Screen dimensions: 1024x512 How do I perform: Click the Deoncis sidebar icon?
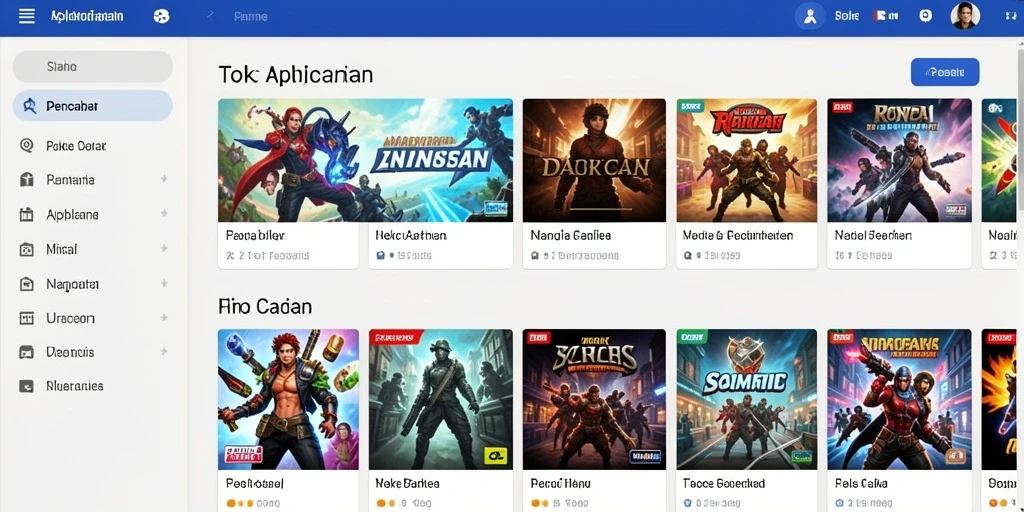(x=27, y=352)
